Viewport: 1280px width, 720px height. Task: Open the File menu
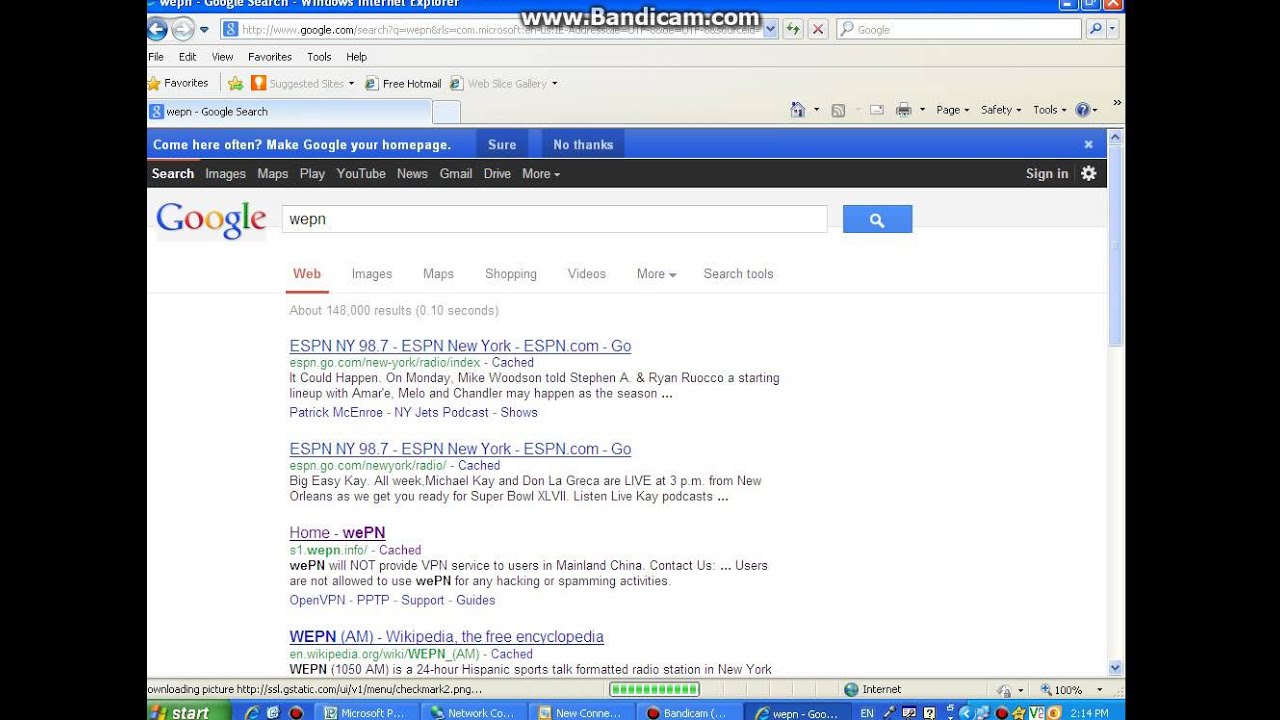[156, 57]
